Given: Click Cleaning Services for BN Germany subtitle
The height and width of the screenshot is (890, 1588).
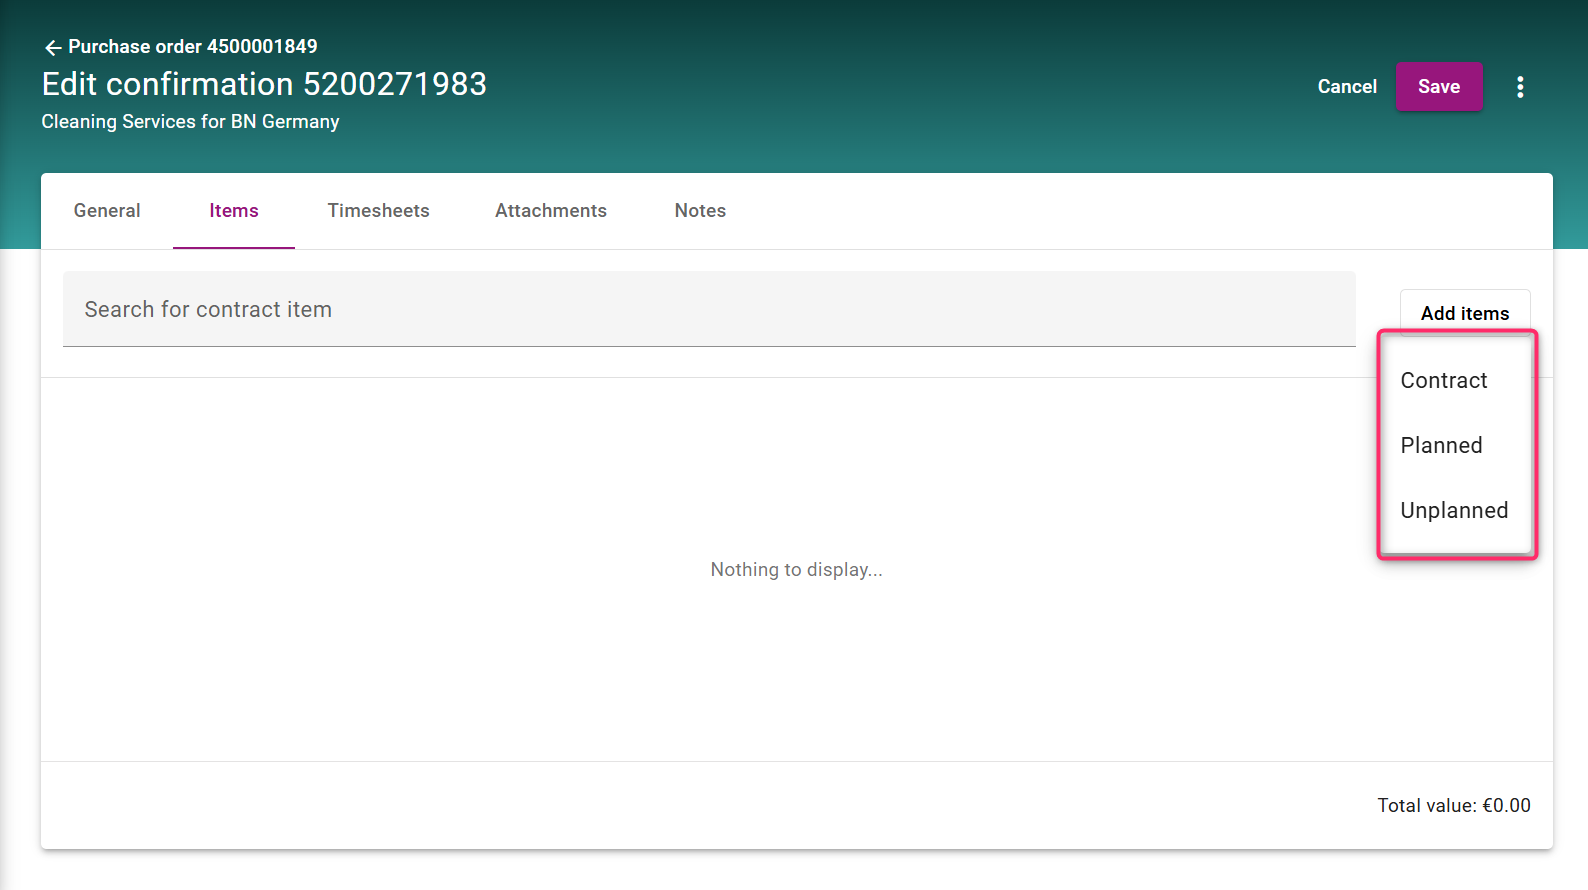Looking at the screenshot, I should click(x=190, y=122).
